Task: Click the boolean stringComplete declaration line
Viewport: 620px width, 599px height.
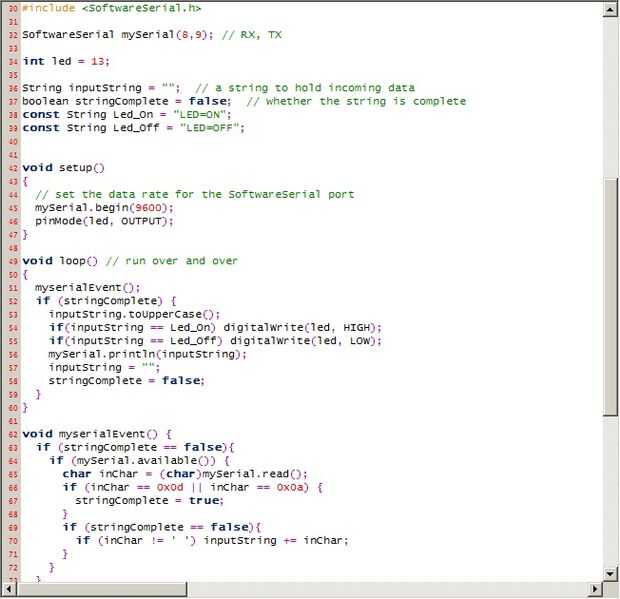Action: (244, 101)
